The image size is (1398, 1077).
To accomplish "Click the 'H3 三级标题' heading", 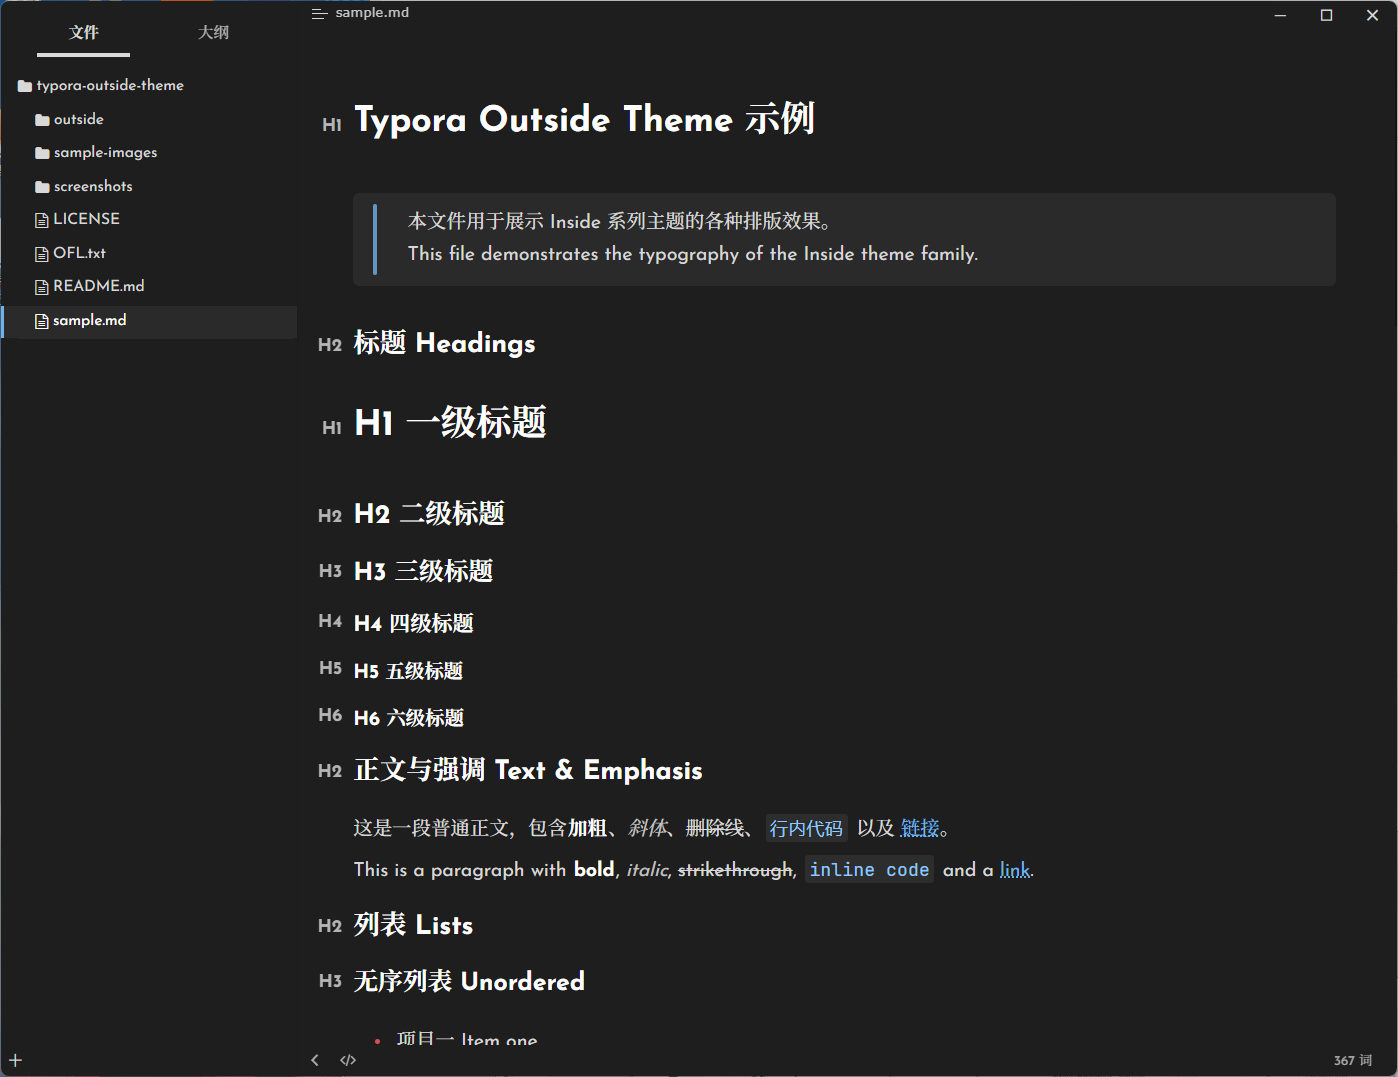I will (424, 571).
